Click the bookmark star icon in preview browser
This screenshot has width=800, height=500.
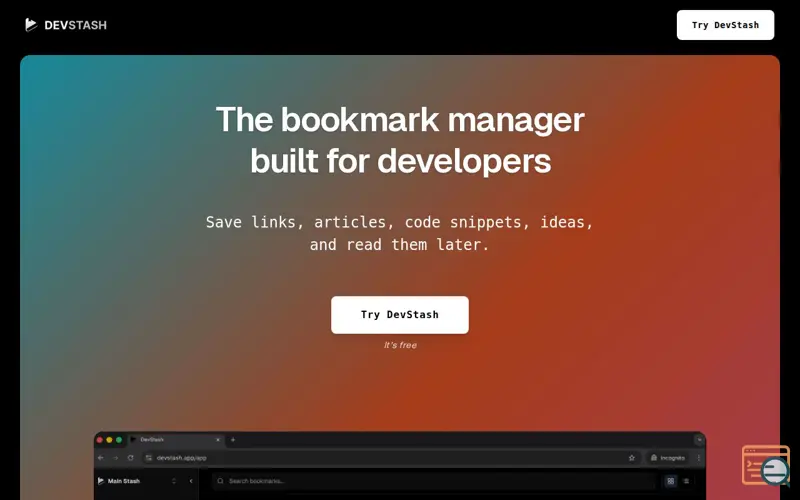click(x=632, y=458)
